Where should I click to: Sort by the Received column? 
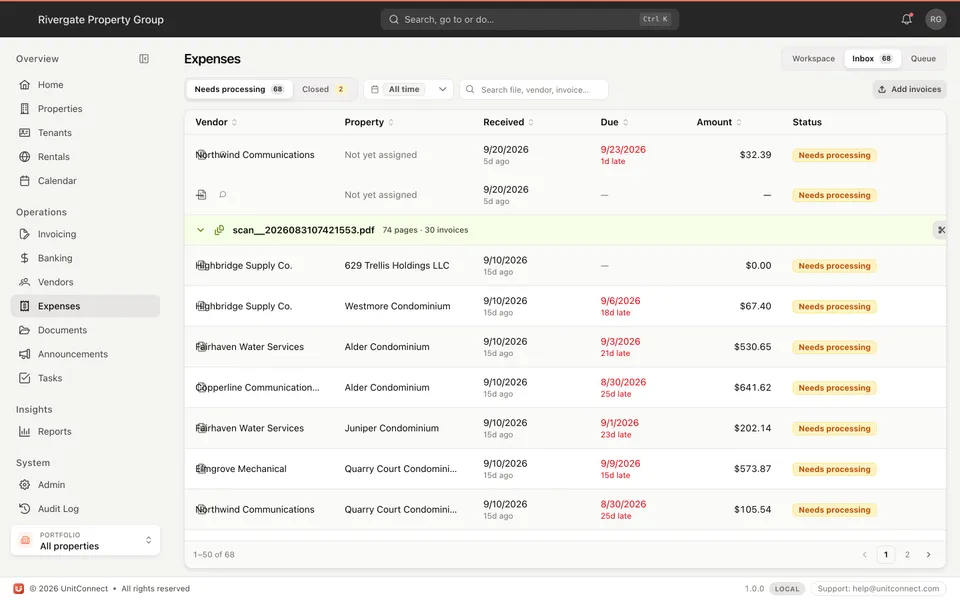point(508,122)
